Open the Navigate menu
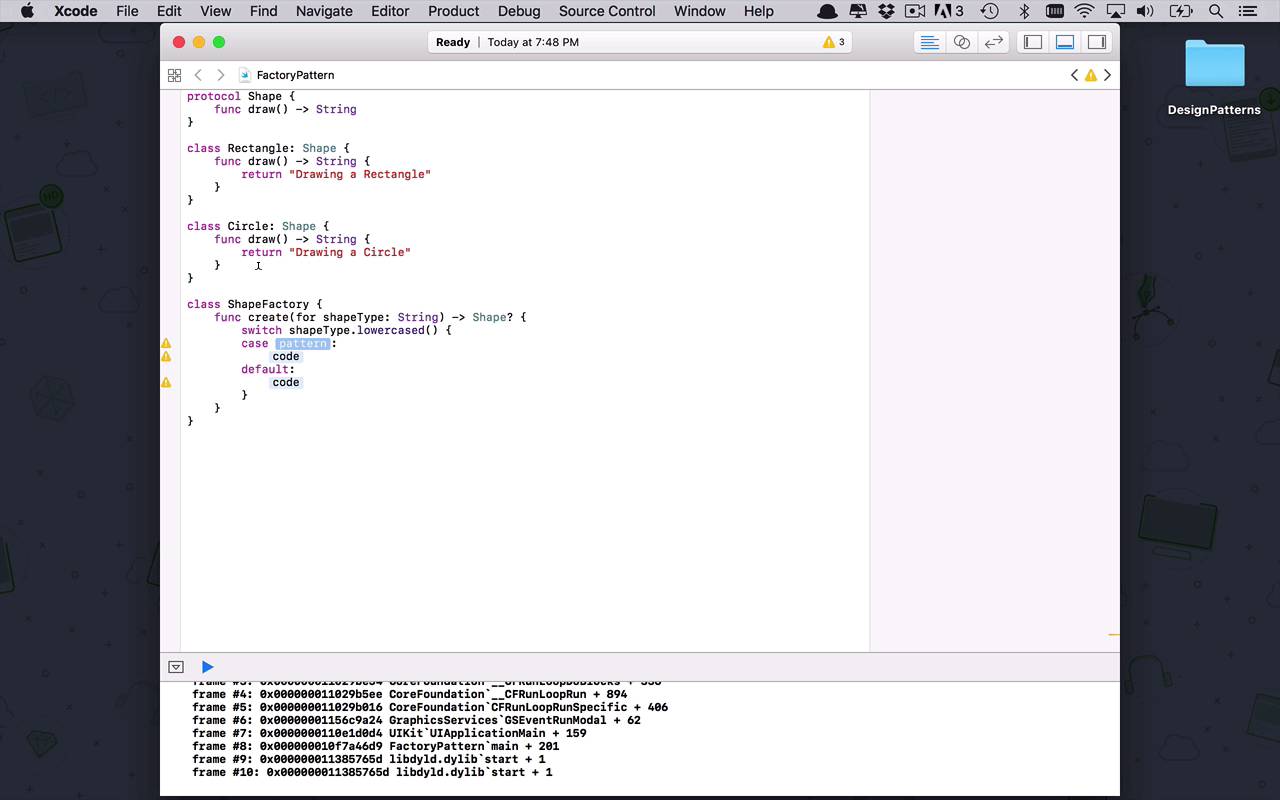 pos(324,11)
